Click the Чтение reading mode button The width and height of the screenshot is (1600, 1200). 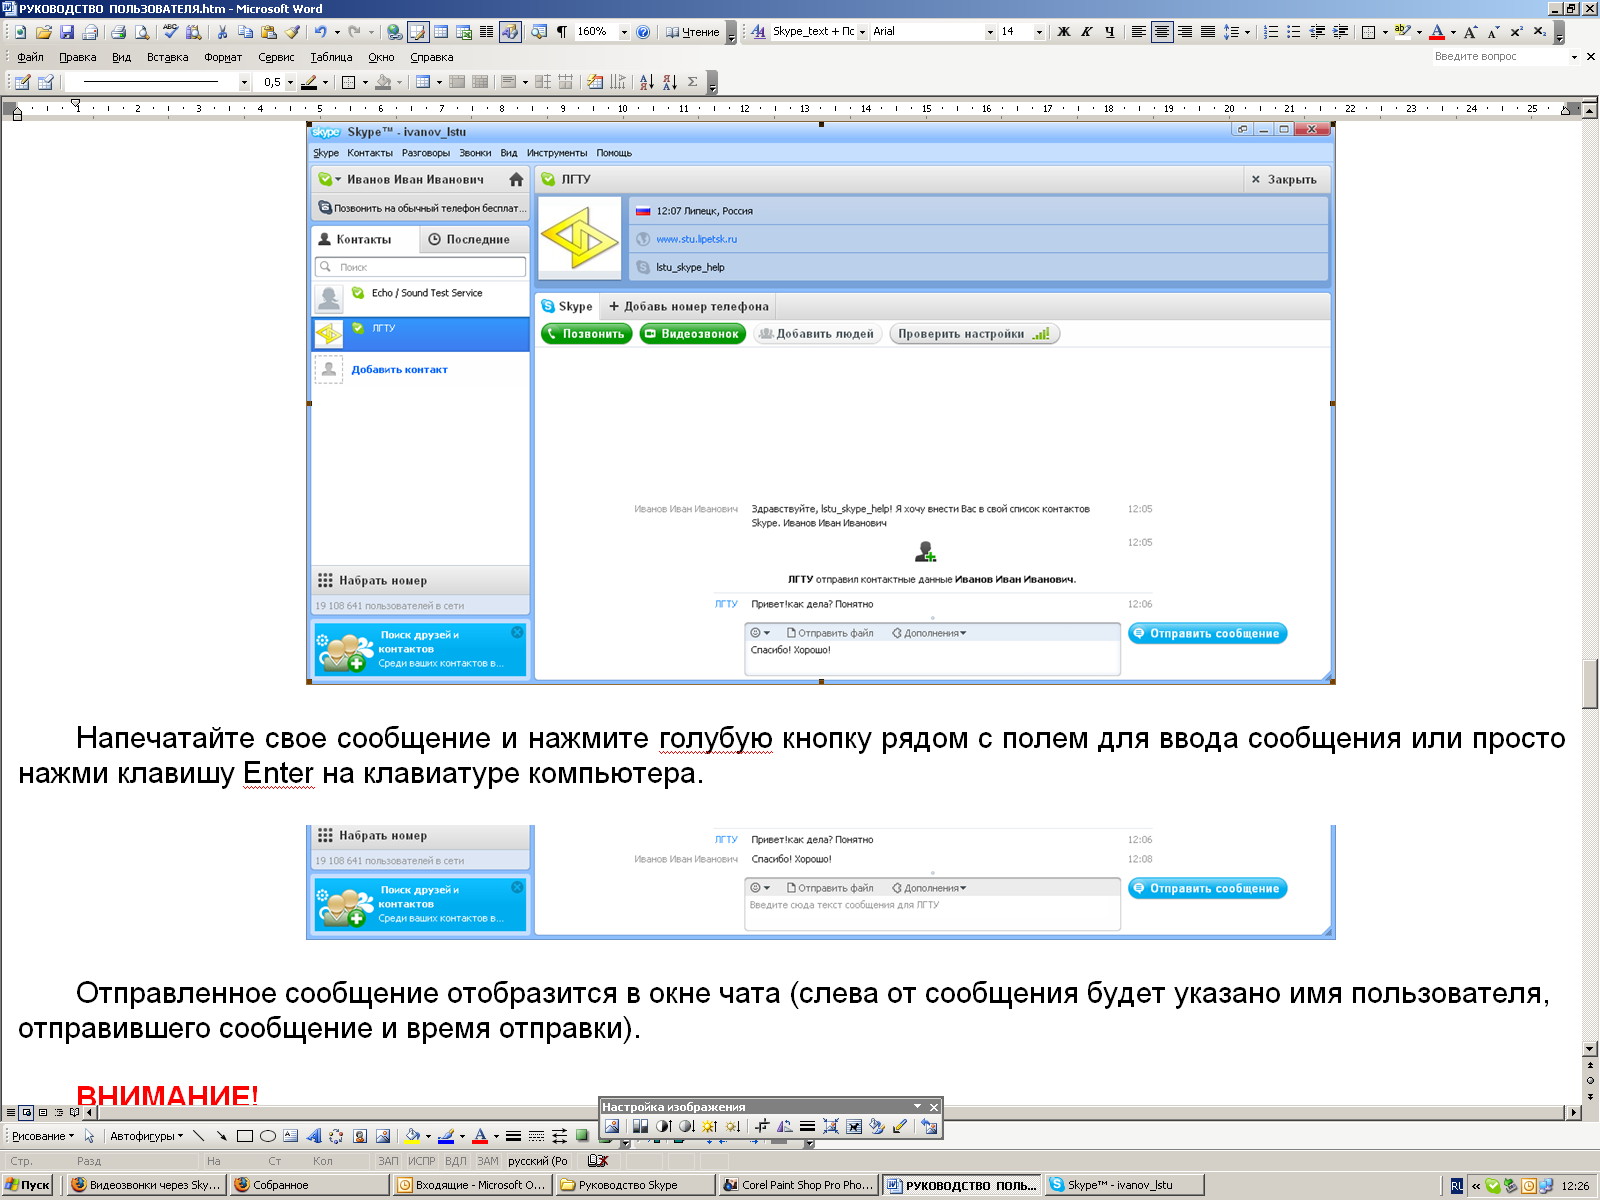(x=692, y=32)
